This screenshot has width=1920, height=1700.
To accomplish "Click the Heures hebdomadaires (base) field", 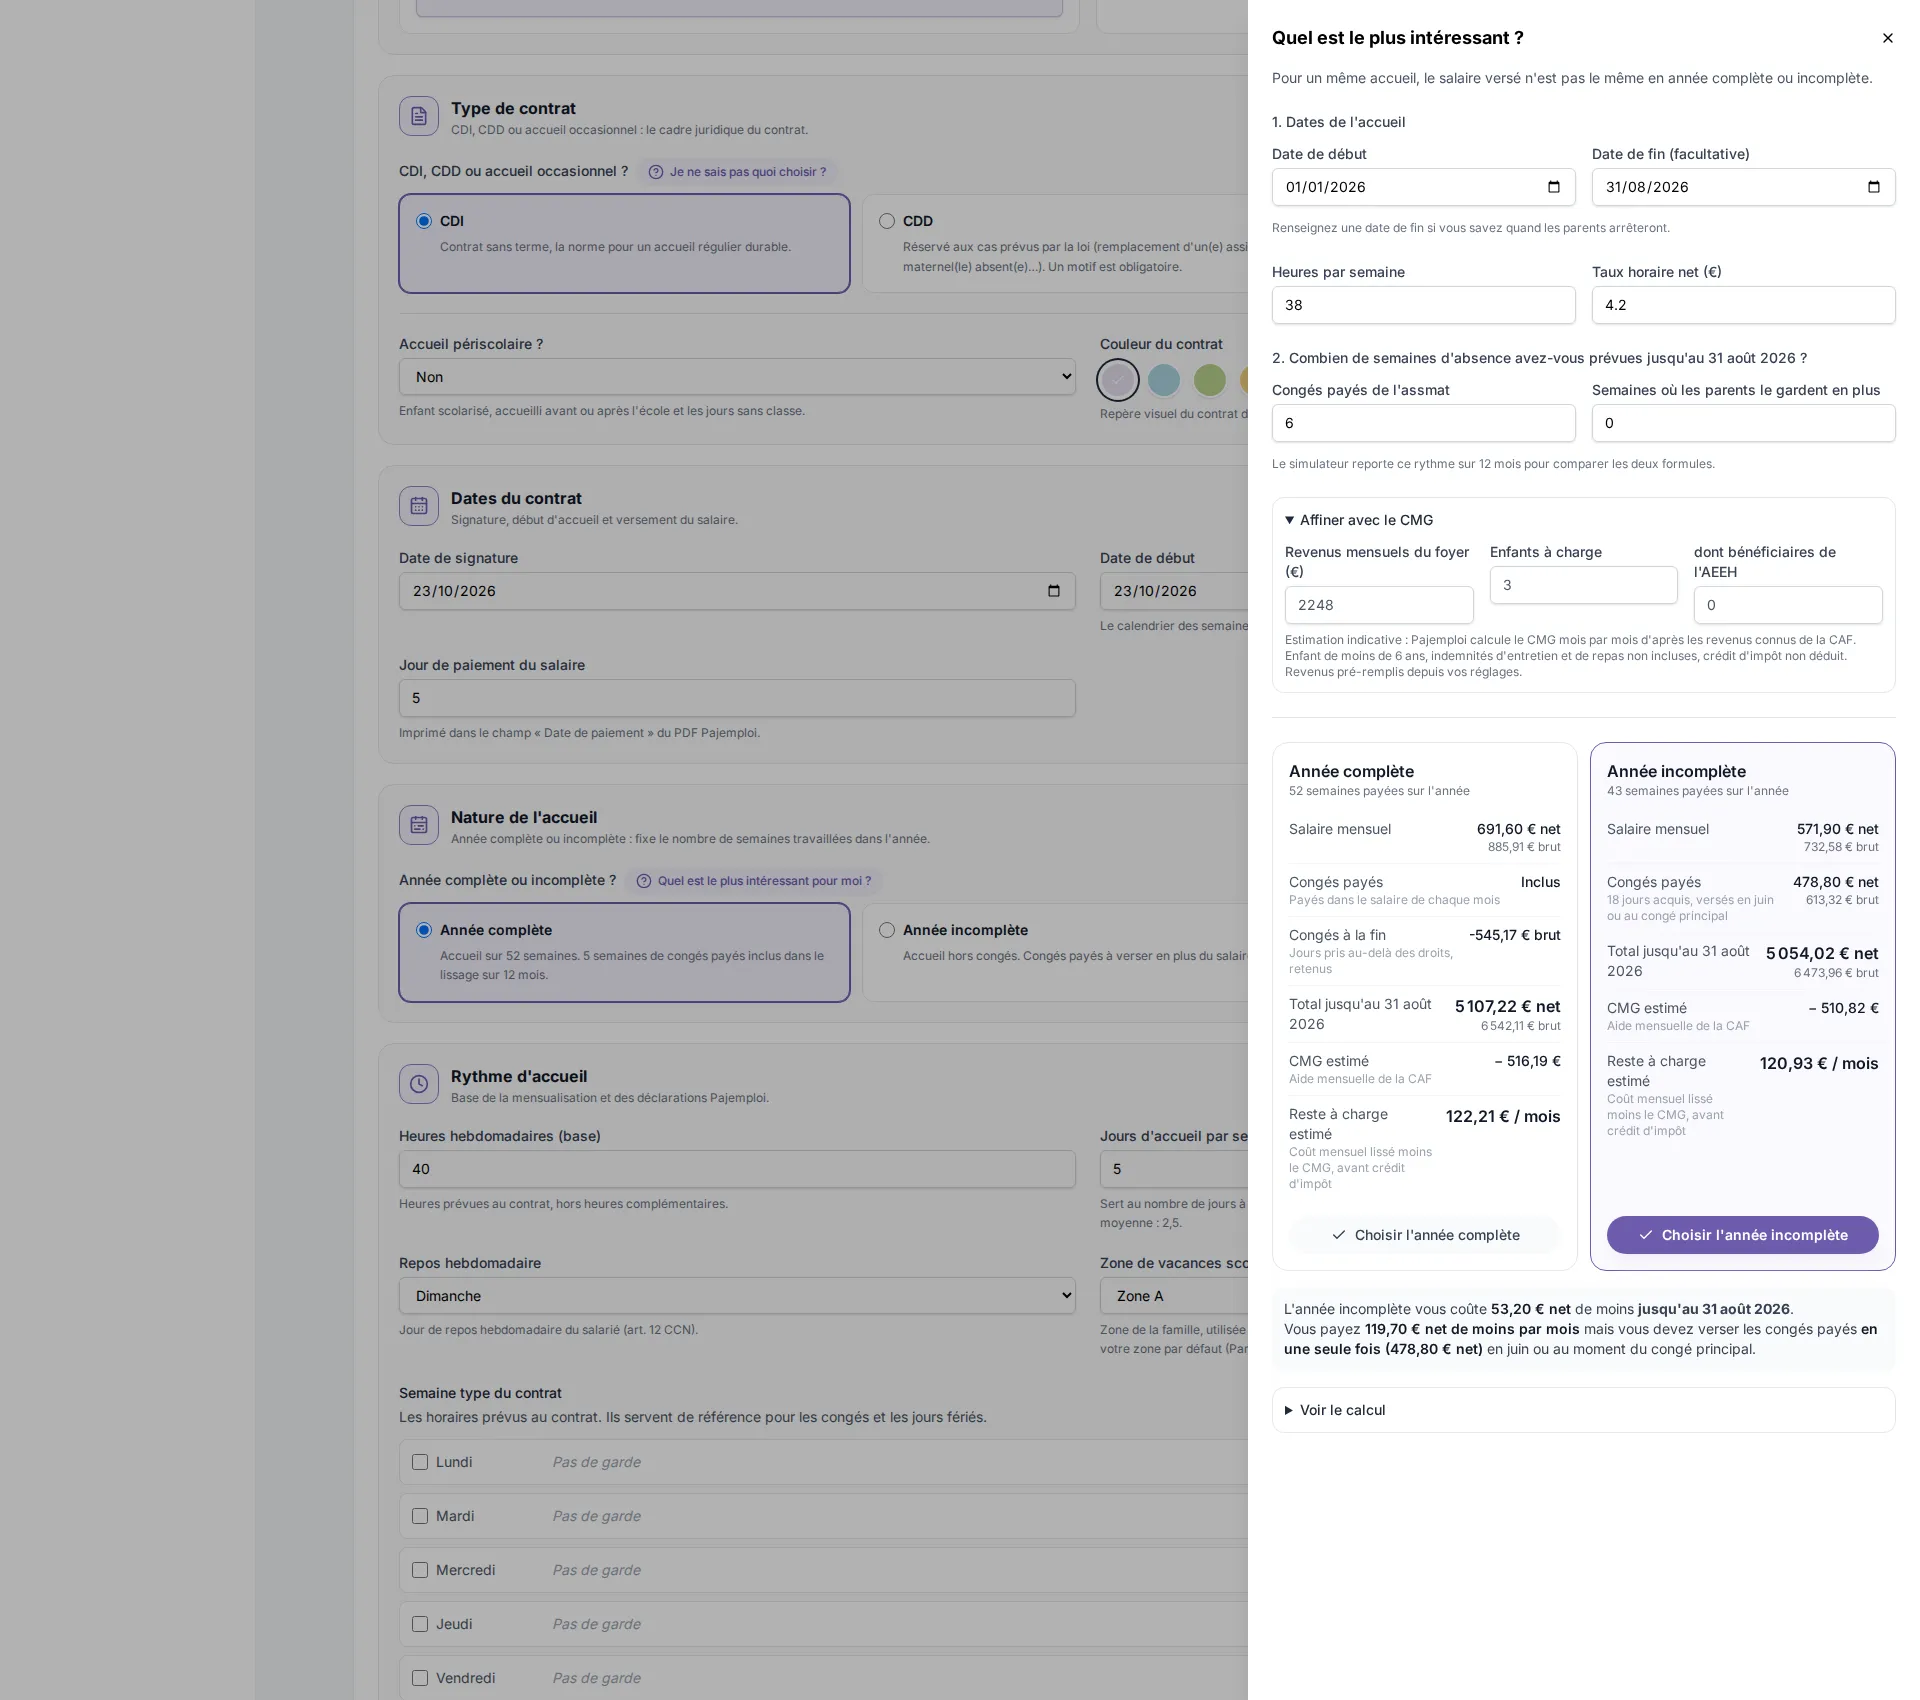I will click(x=737, y=1169).
